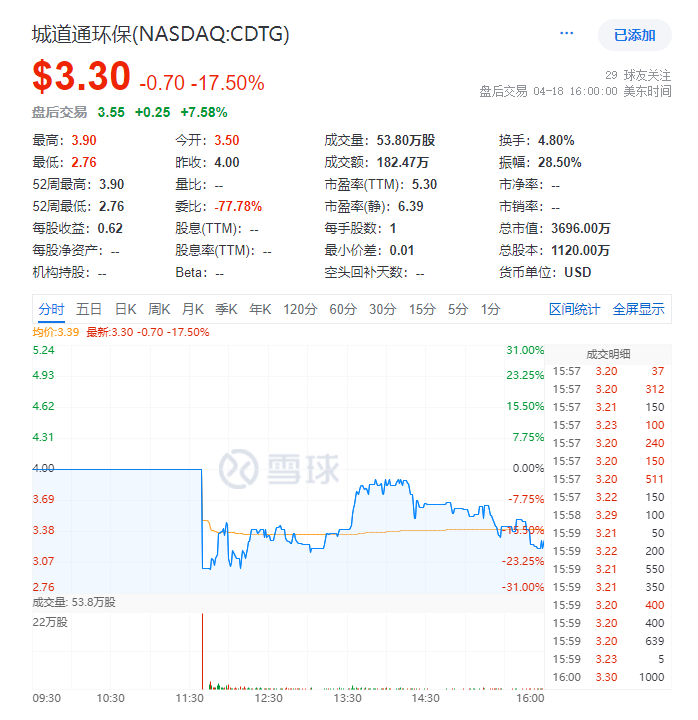Click the after-hours price 3.55

point(111,112)
